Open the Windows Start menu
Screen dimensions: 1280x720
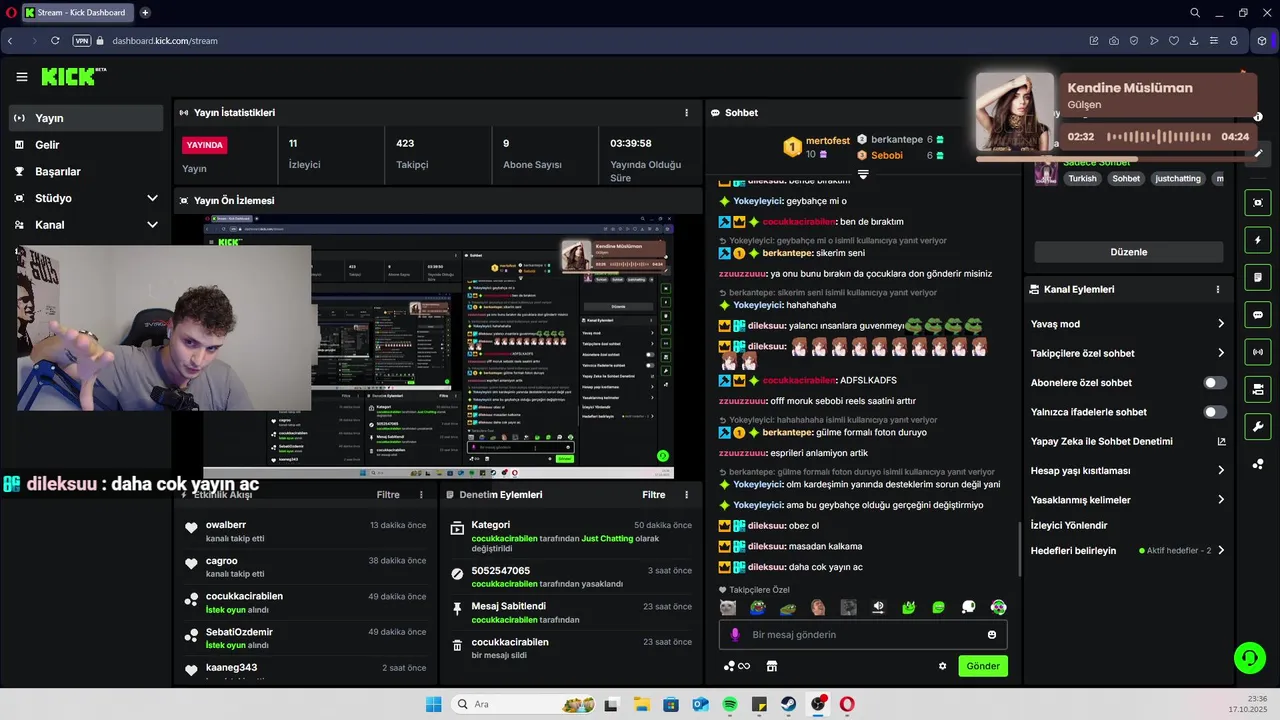click(x=433, y=704)
